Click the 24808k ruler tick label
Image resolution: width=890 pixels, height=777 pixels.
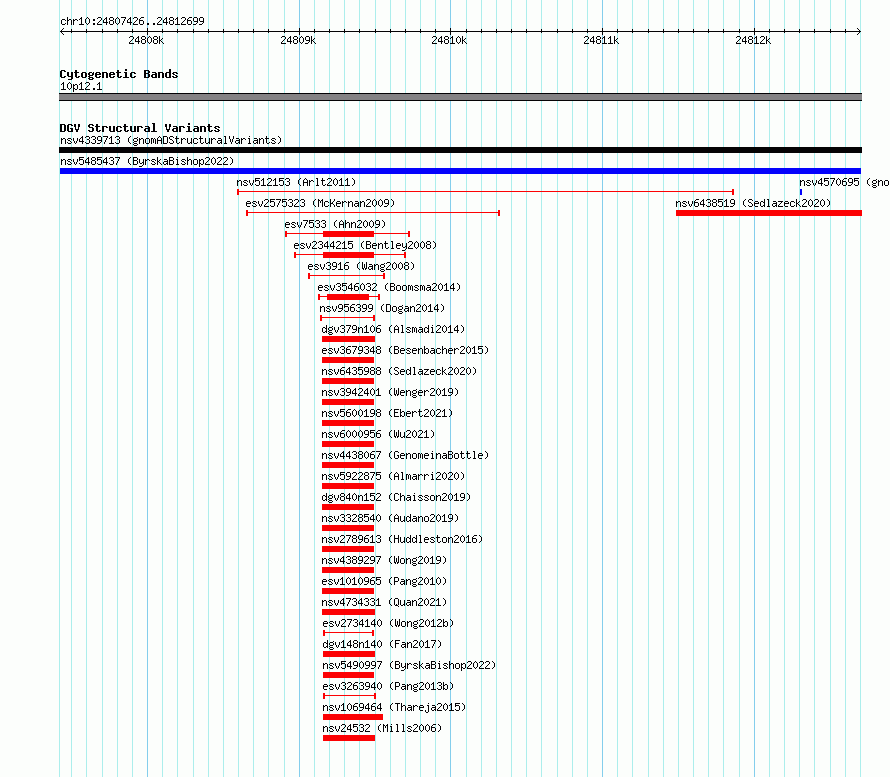(146, 40)
